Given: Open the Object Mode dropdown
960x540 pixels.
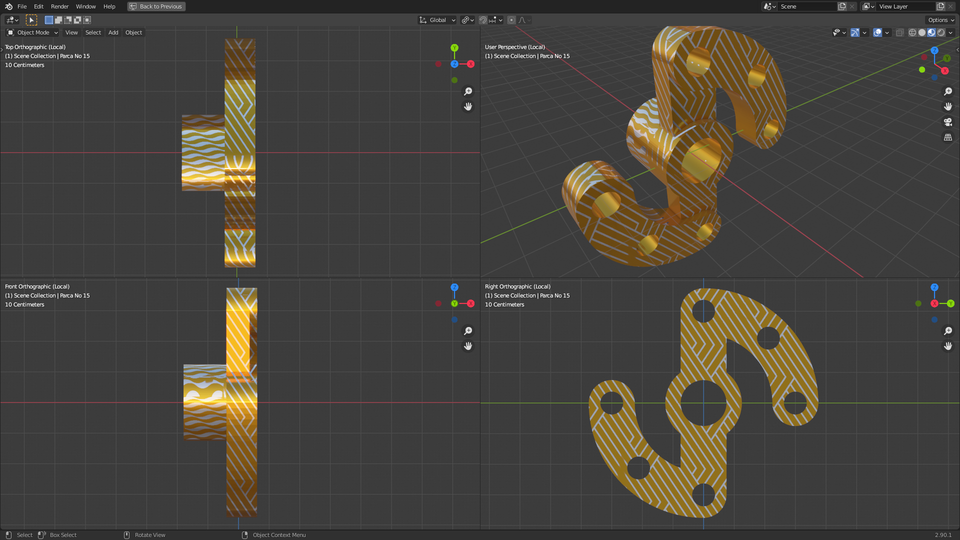Looking at the screenshot, I should (x=32, y=32).
